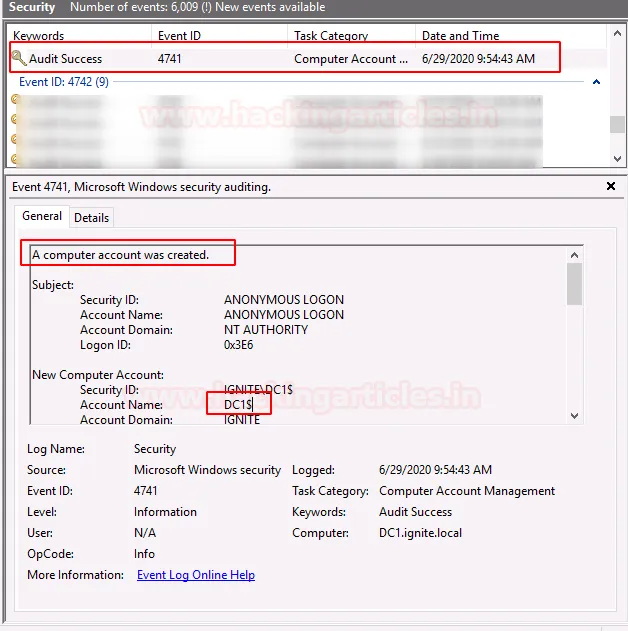This screenshot has width=628, height=631.
Task: Click the key icon on first blurred event row
Action: point(16,100)
